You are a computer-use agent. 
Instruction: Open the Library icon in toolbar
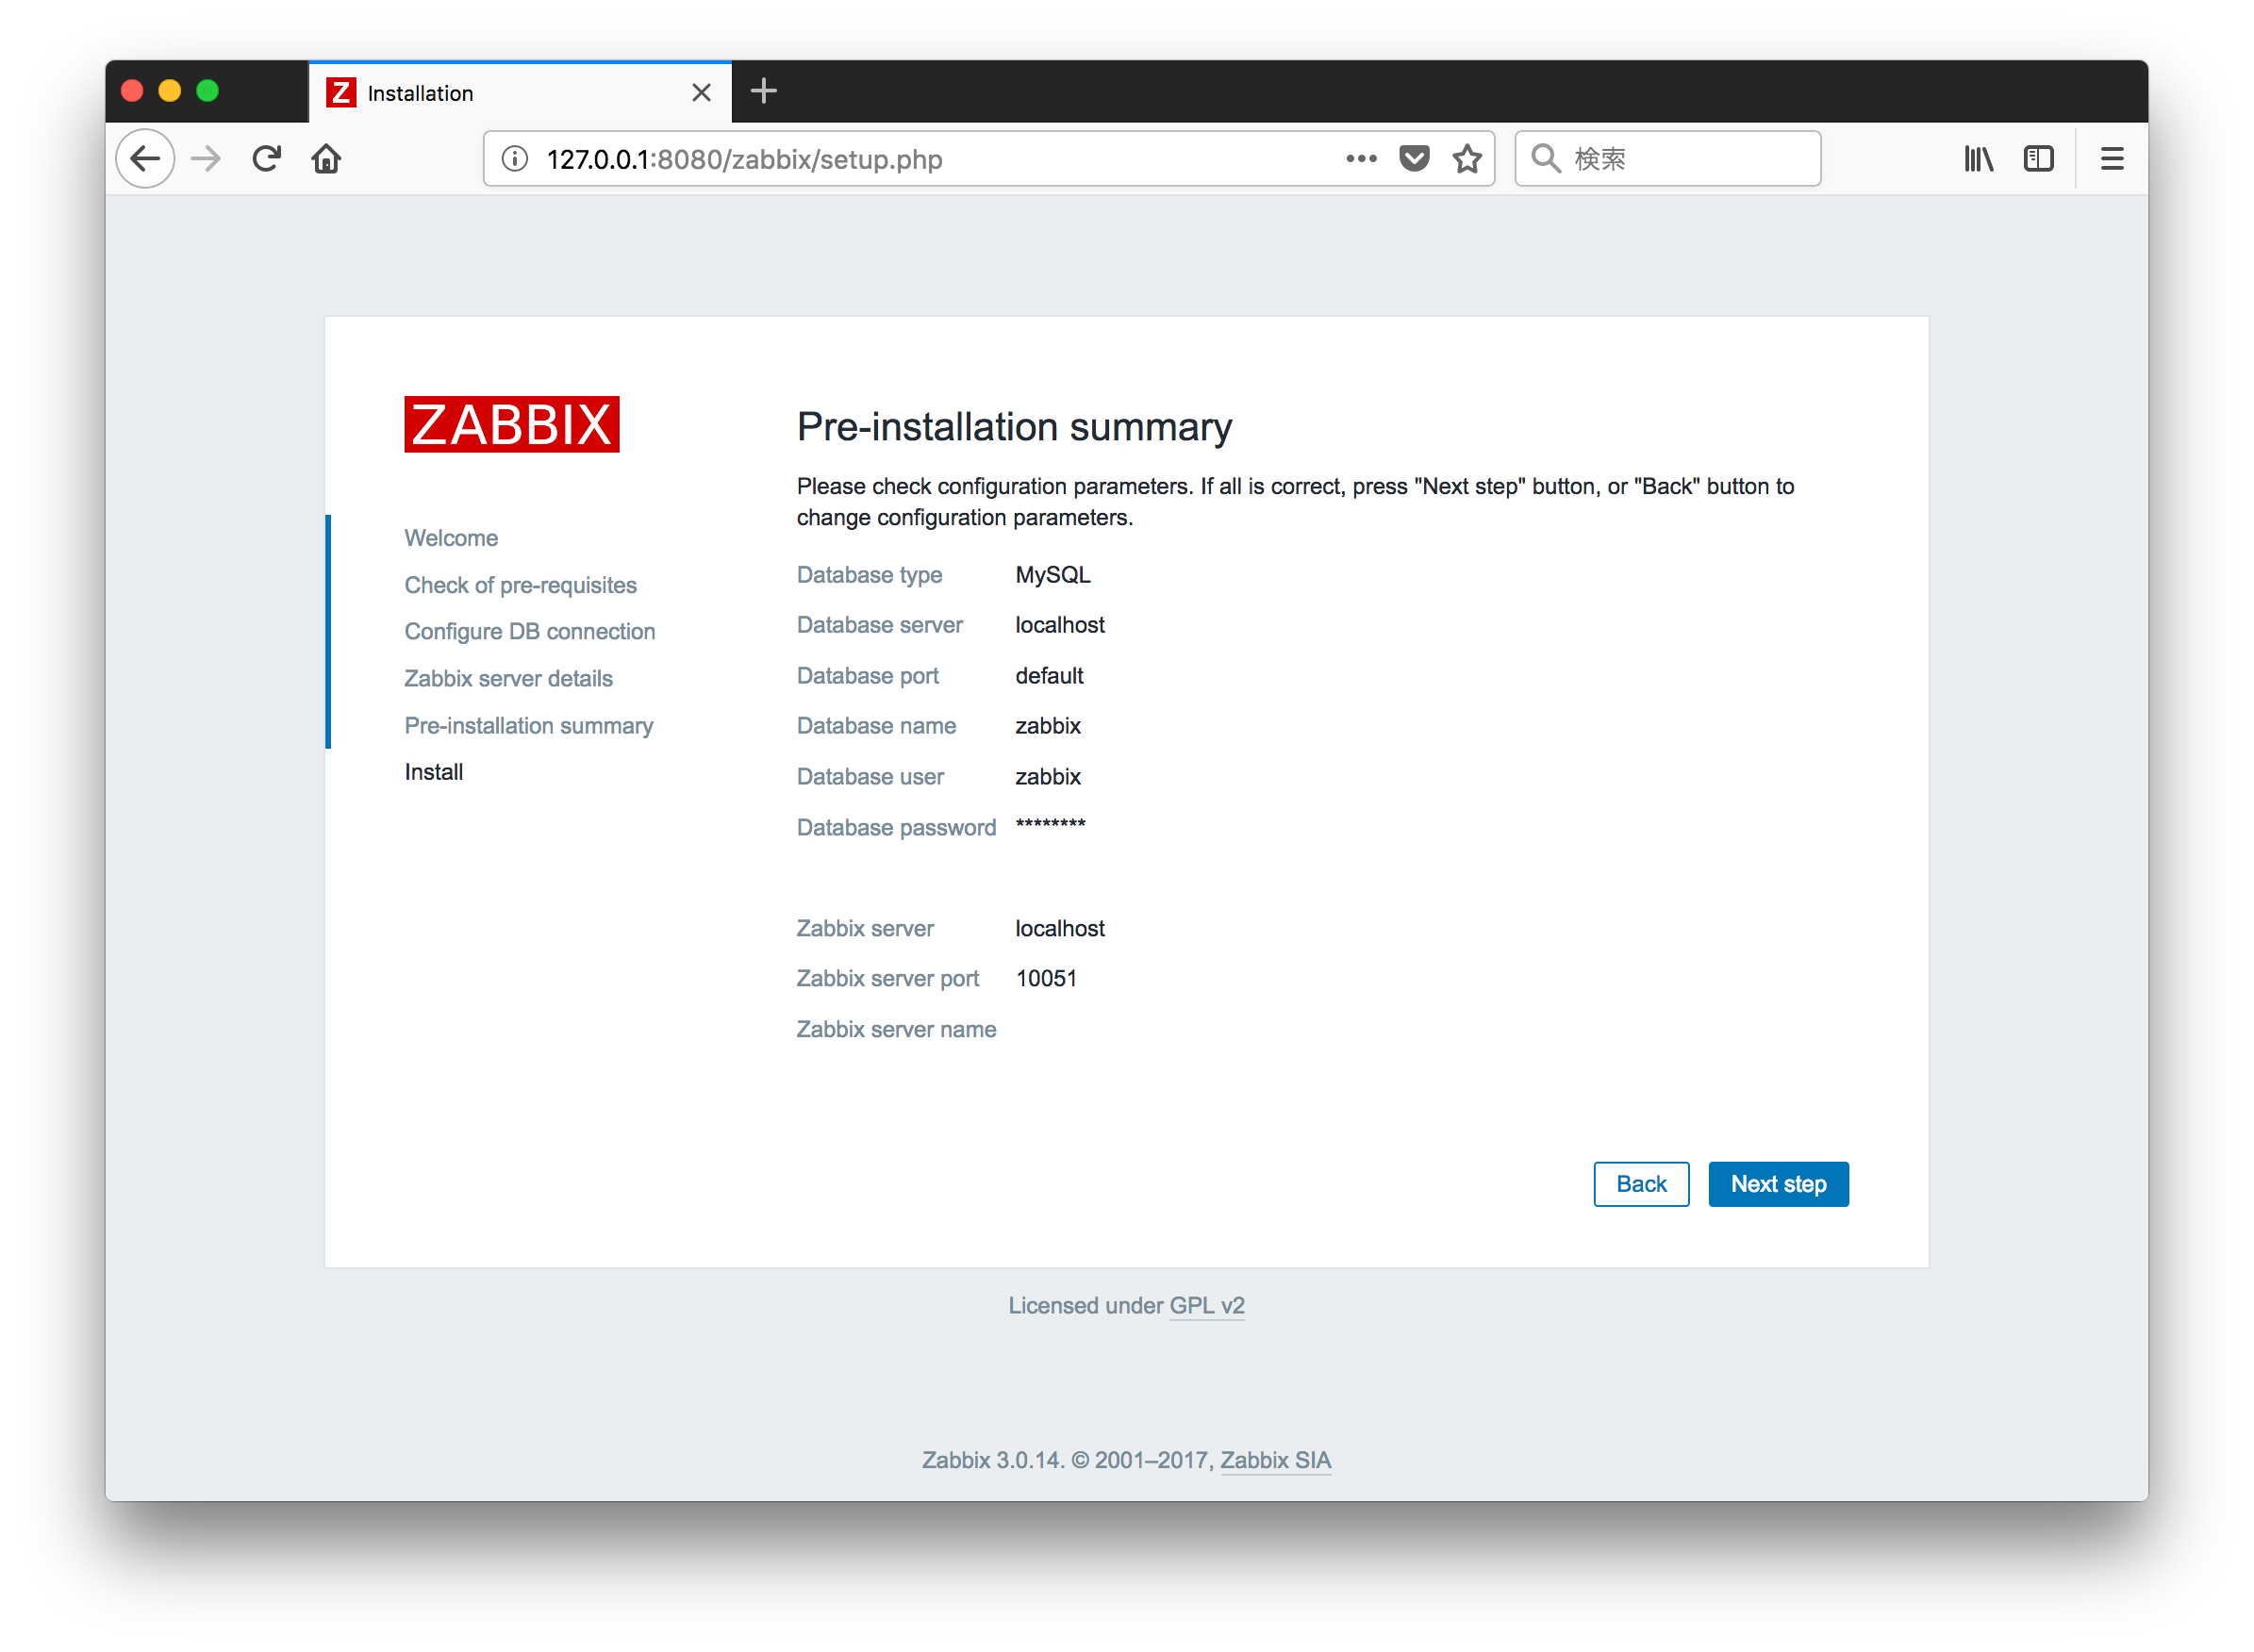click(1978, 159)
